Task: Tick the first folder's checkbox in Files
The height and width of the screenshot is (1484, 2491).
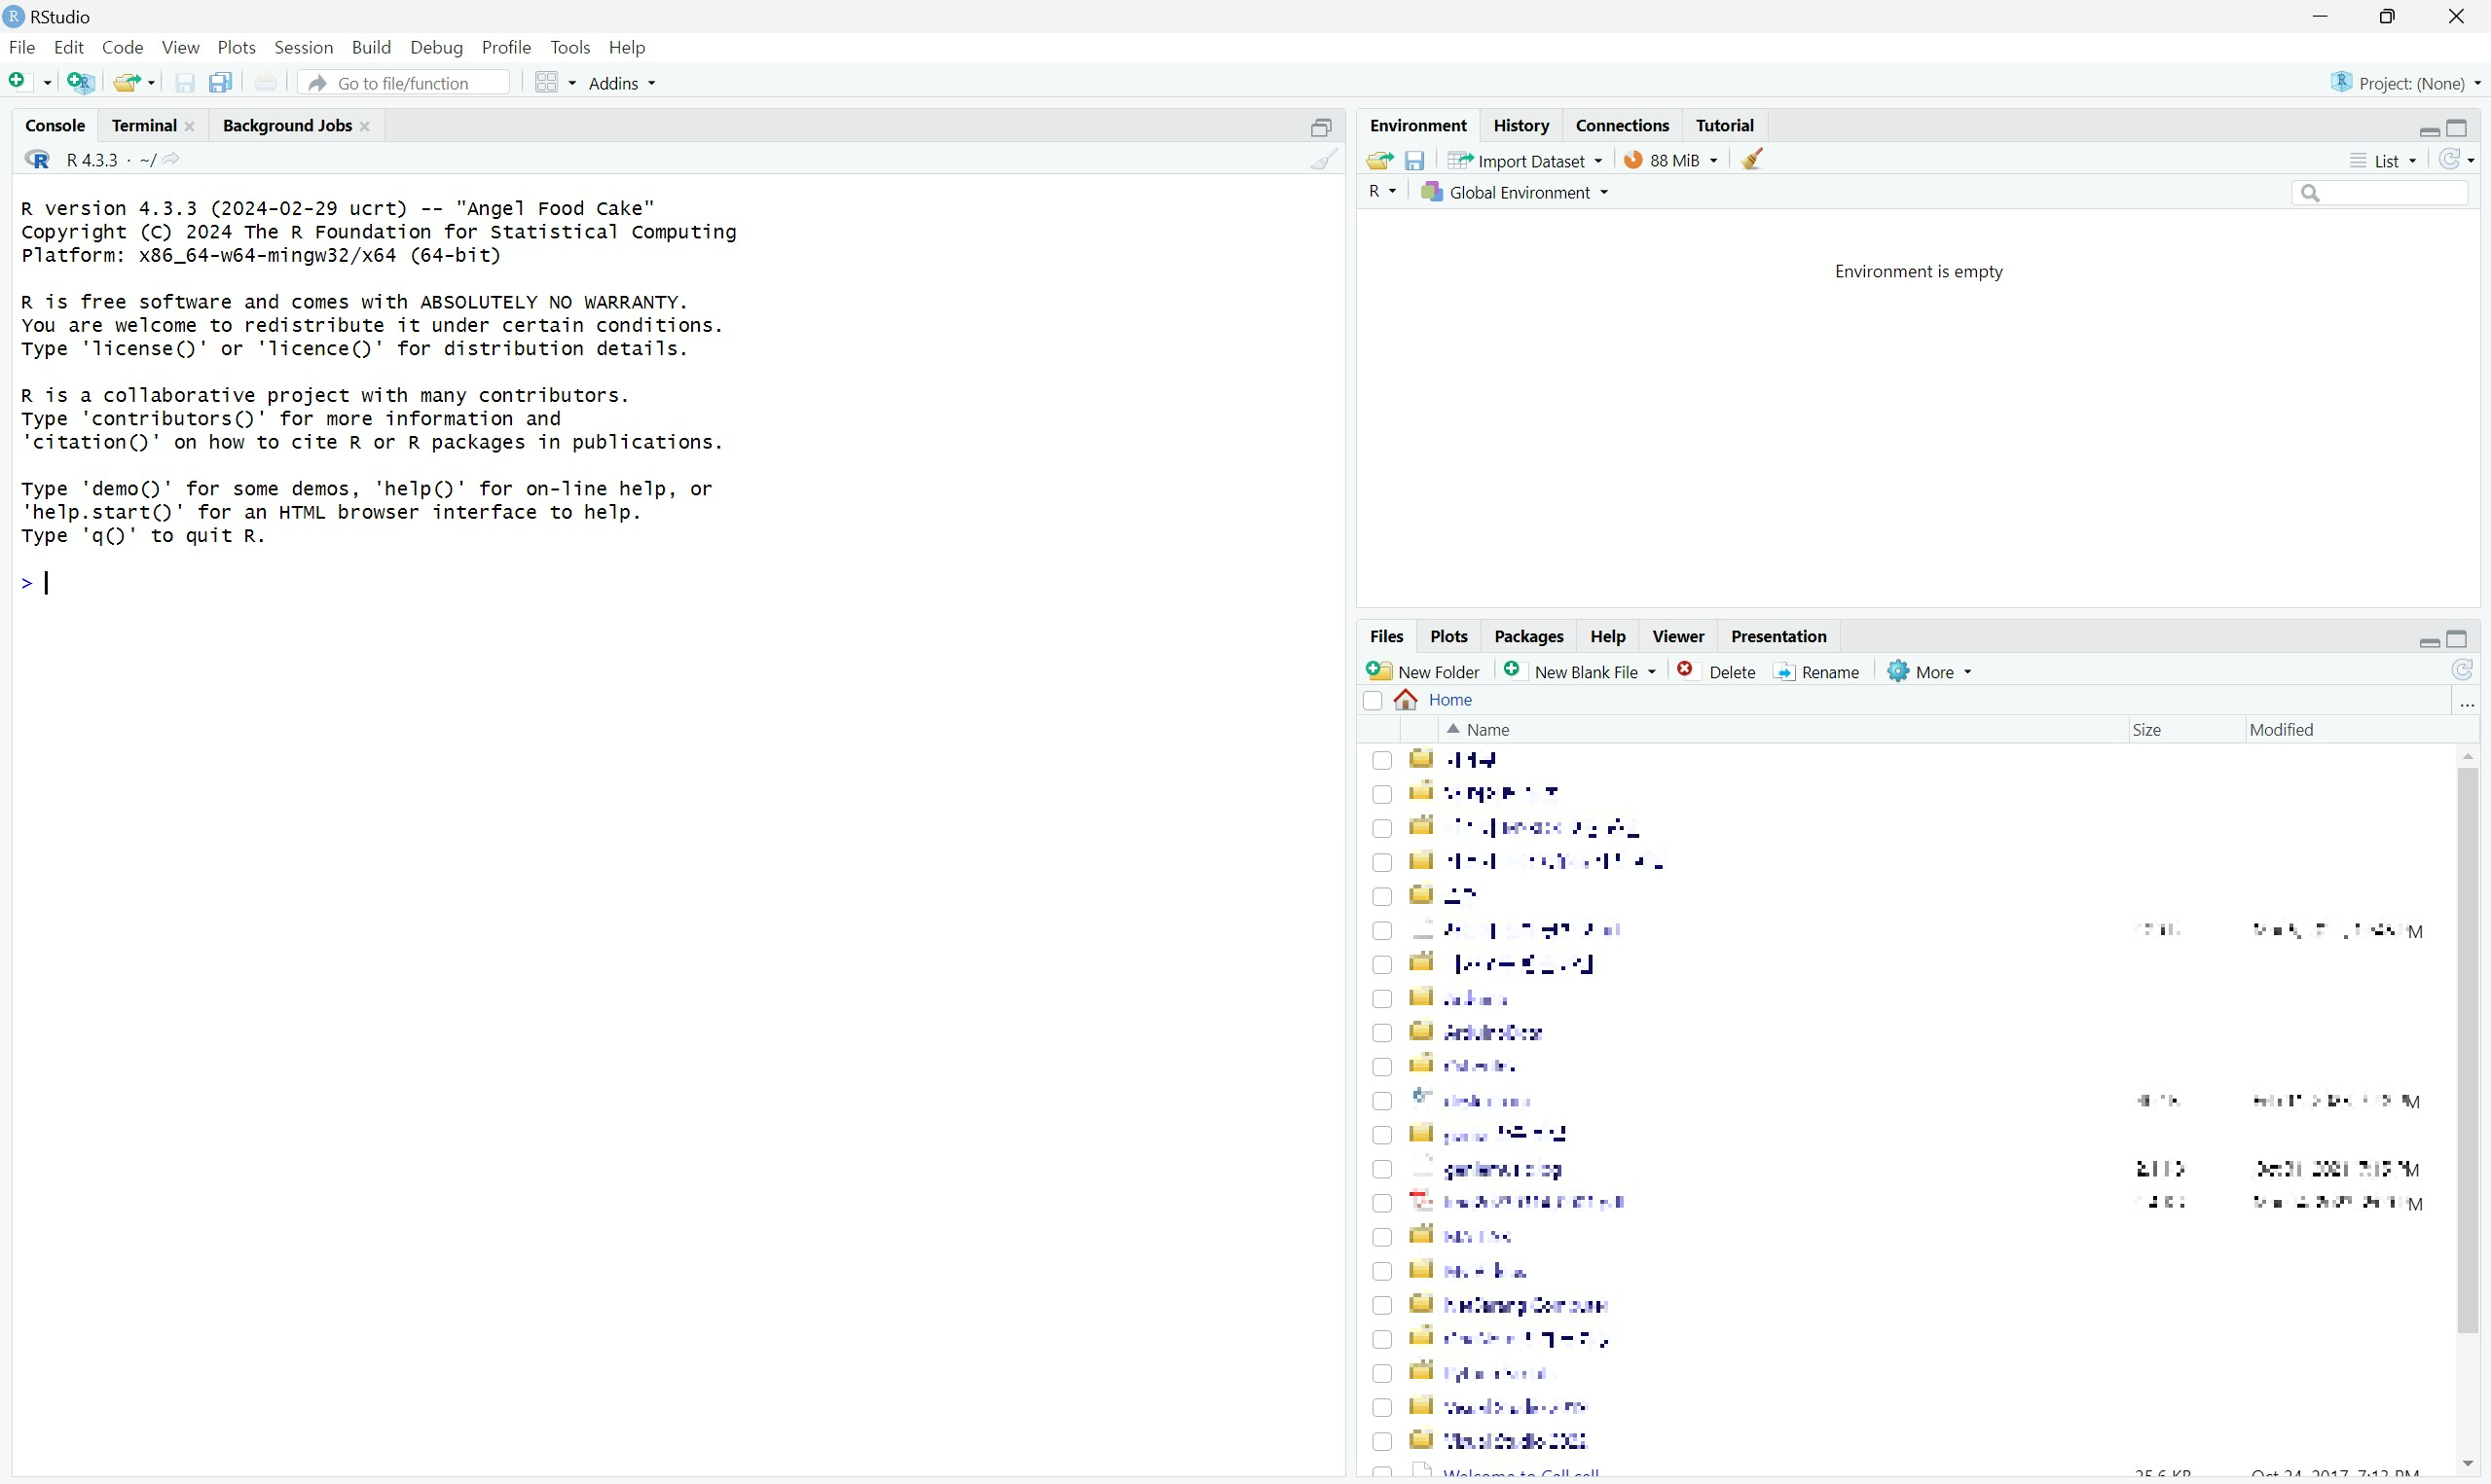Action: pyautogui.click(x=1382, y=761)
